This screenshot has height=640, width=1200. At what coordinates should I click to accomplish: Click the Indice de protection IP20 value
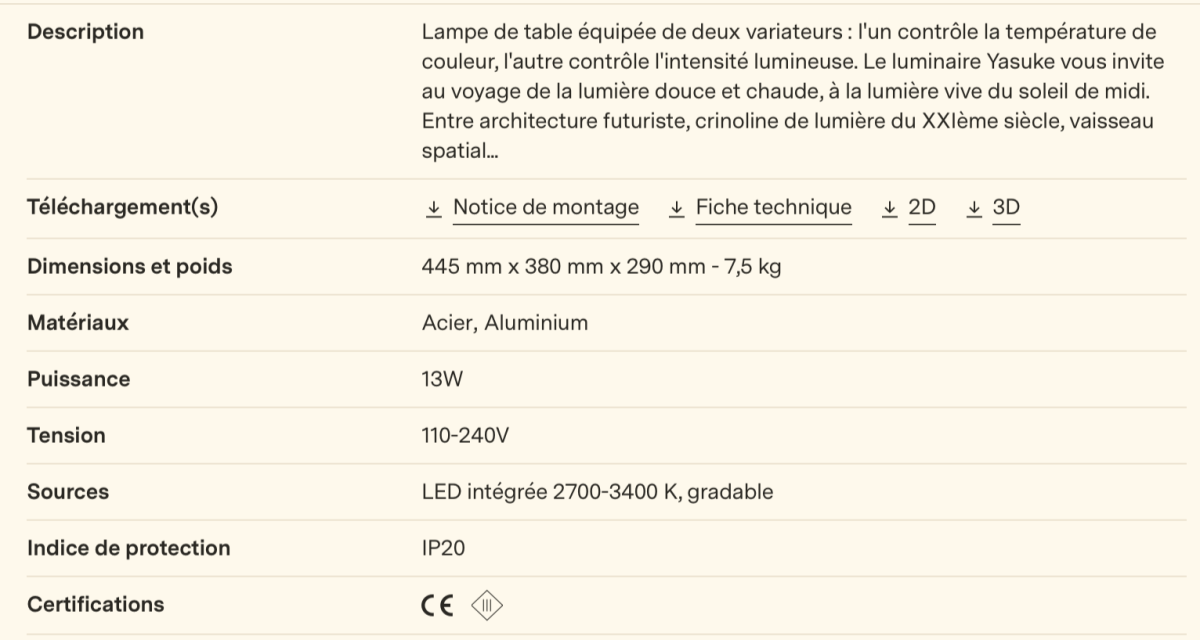[441, 547]
